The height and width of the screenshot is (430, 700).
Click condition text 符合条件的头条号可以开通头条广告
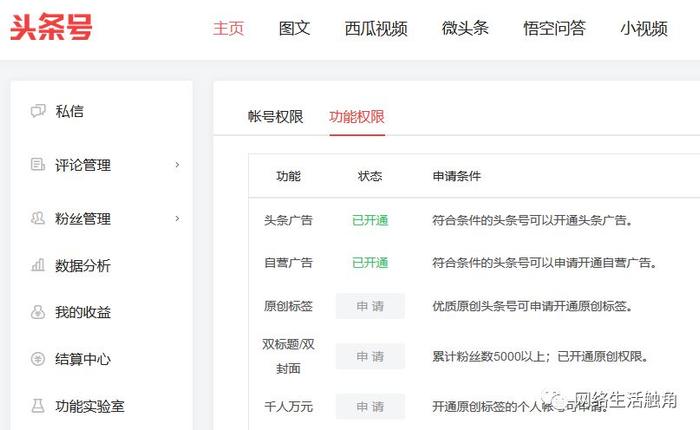click(x=532, y=220)
